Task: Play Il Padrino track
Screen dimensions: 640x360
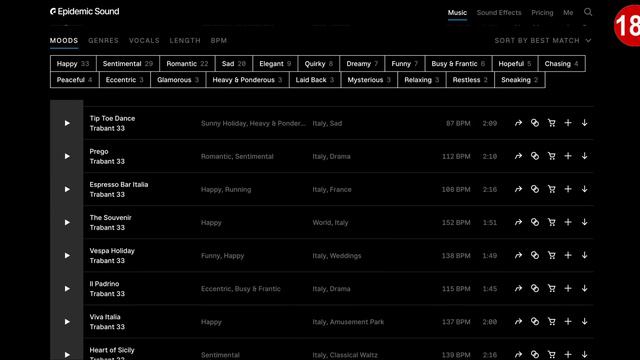Action: tap(67, 289)
